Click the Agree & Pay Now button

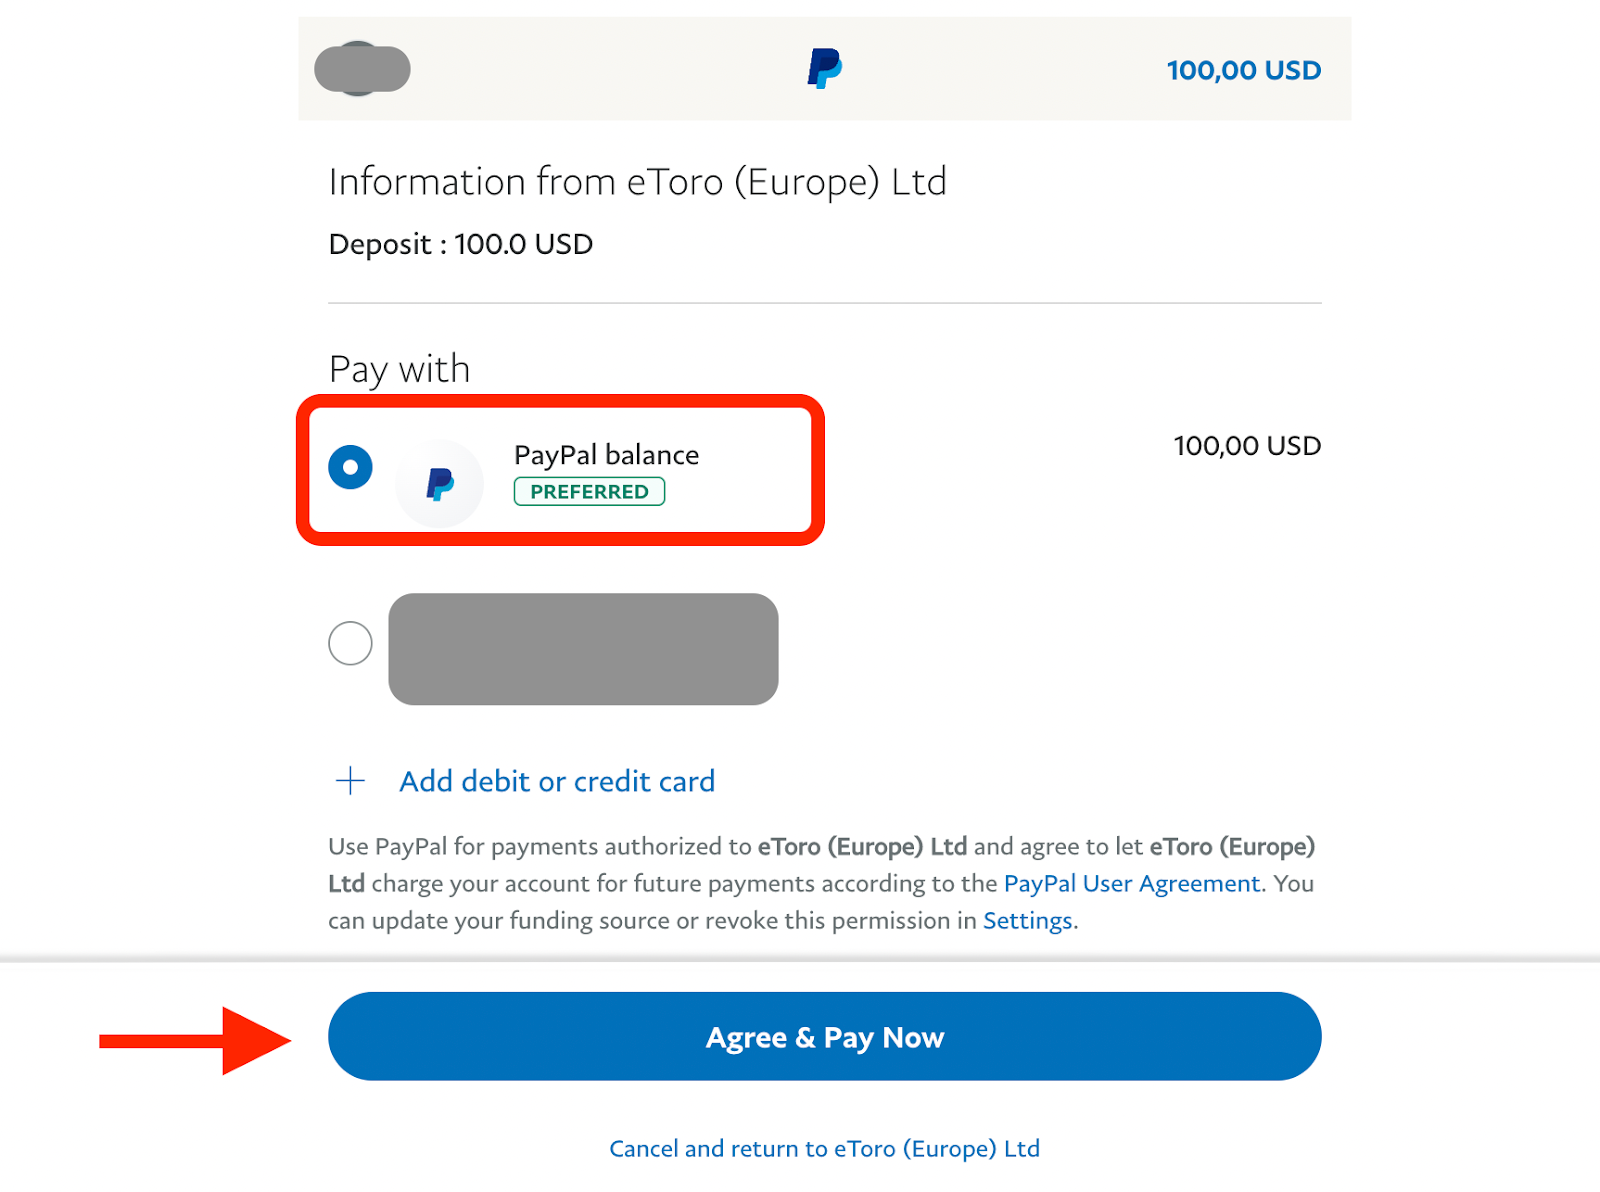click(x=824, y=1036)
